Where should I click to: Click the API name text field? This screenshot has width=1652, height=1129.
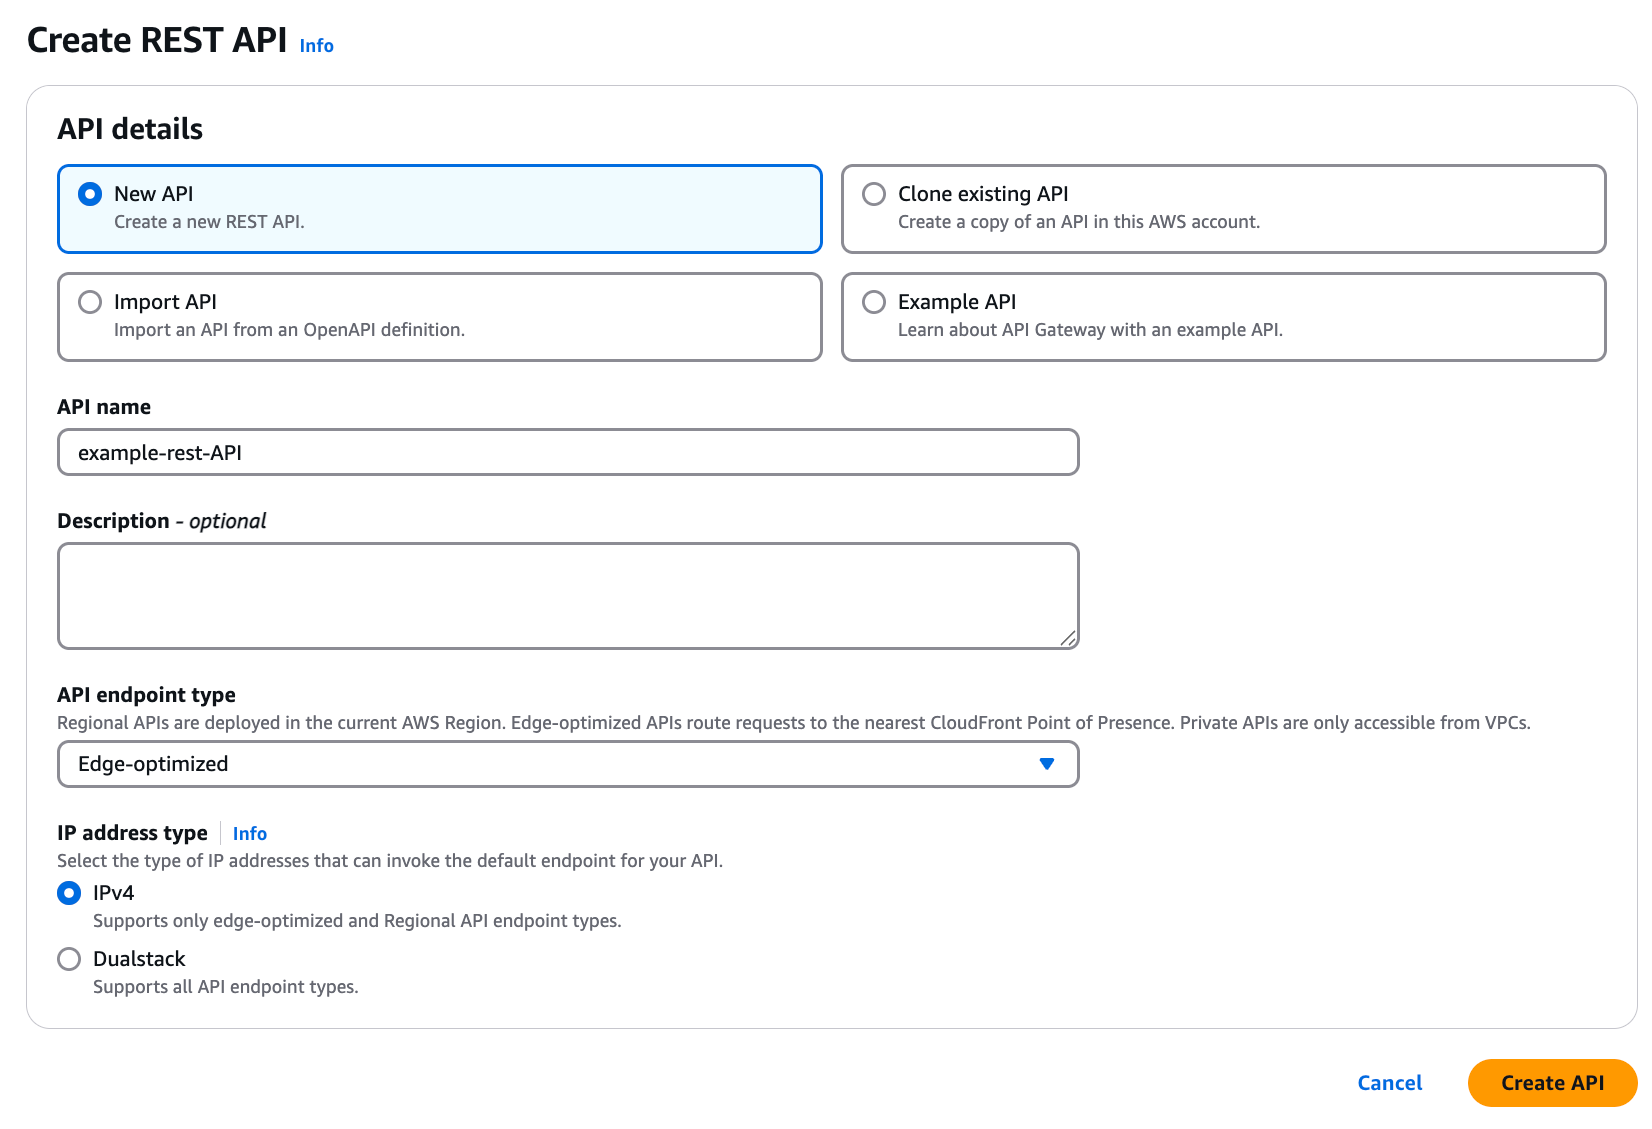(567, 453)
